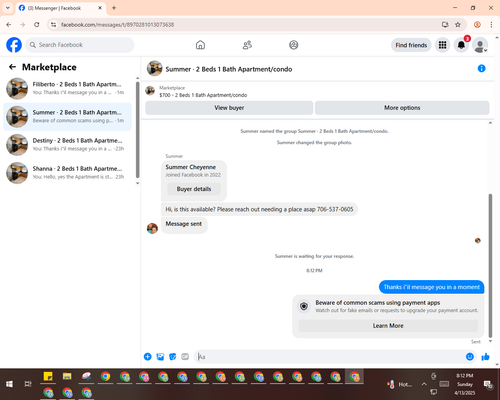Click the Marketplace listing thumbnail

pyautogui.click(x=150, y=90)
